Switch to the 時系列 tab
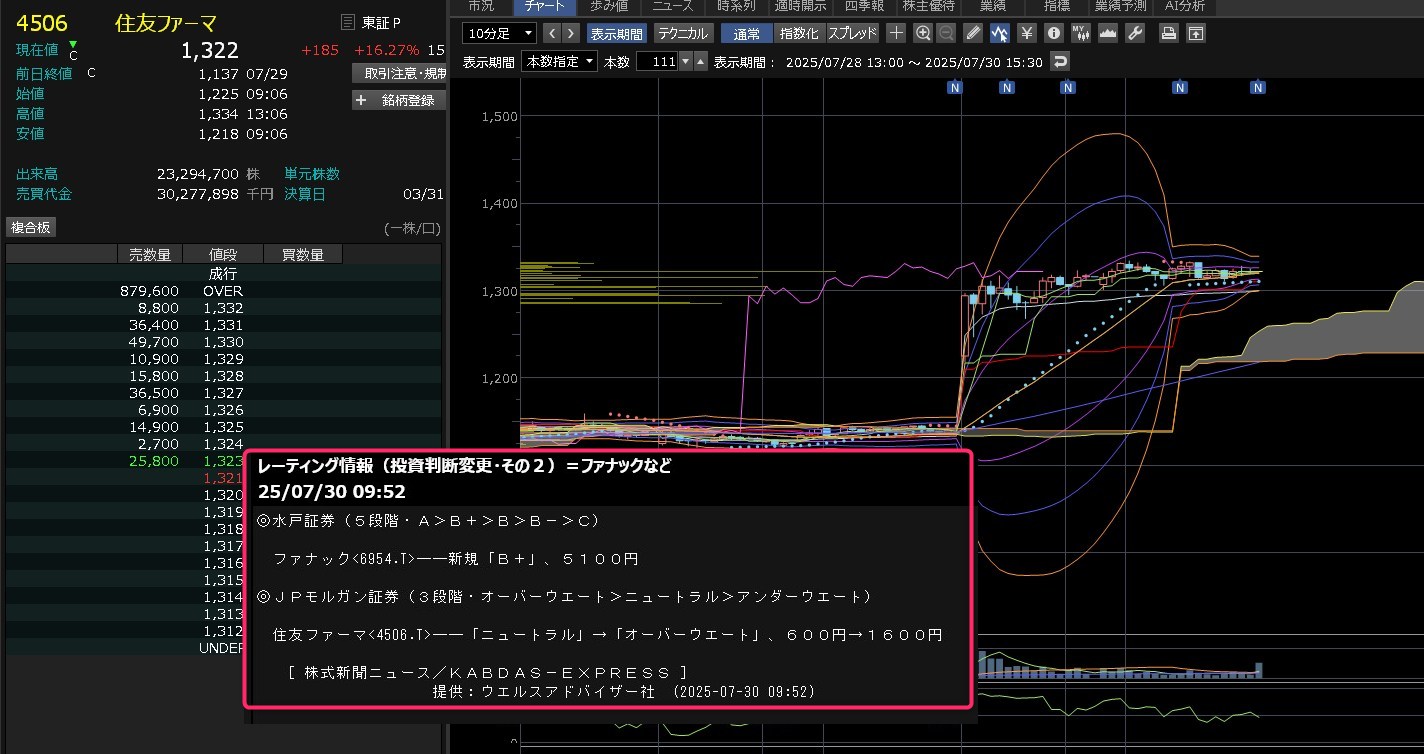This screenshot has width=1424, height=754. tap(736, 6)
